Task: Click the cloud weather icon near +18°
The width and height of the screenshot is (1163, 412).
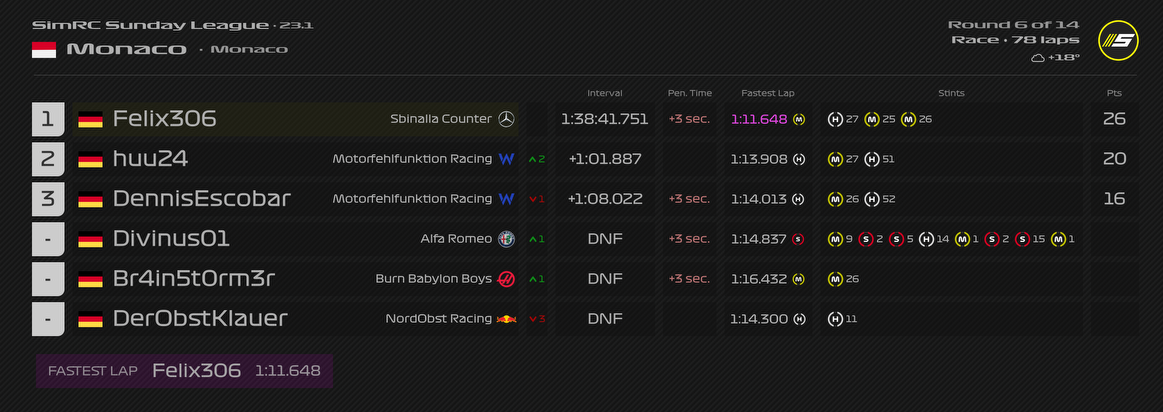Action: click(x=1037, y=58)
